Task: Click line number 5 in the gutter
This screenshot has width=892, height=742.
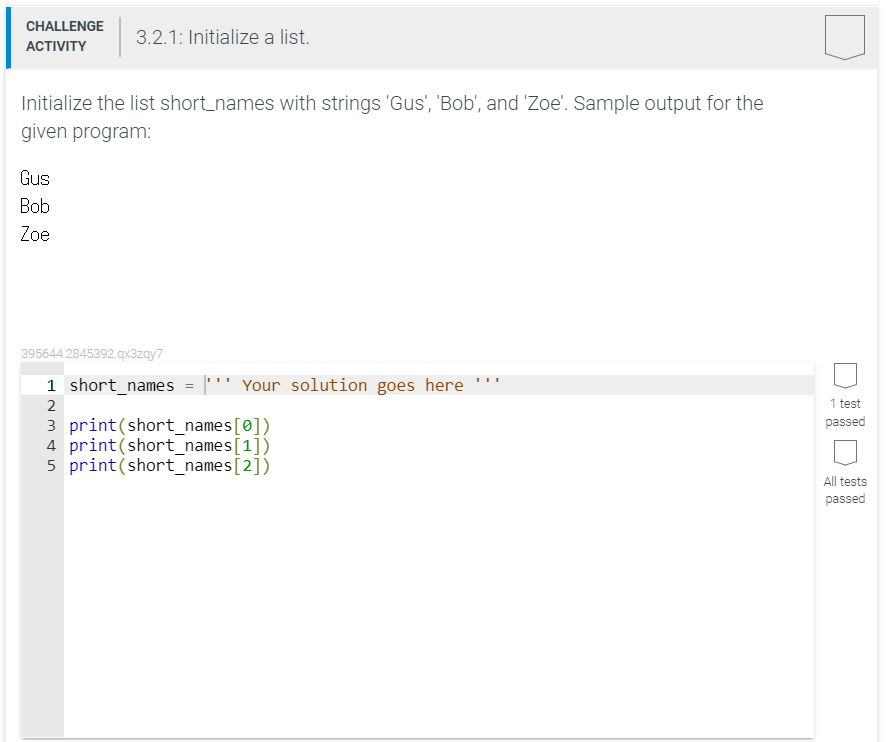Action: point(51,465)
